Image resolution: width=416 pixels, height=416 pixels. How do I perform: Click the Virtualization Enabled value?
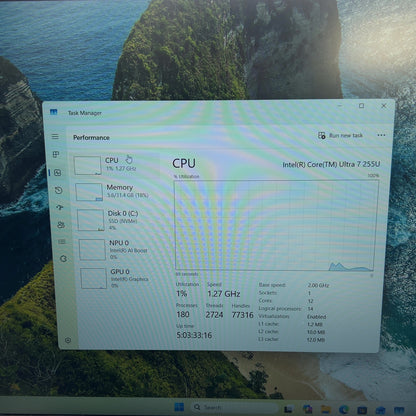tap(317, 317)
